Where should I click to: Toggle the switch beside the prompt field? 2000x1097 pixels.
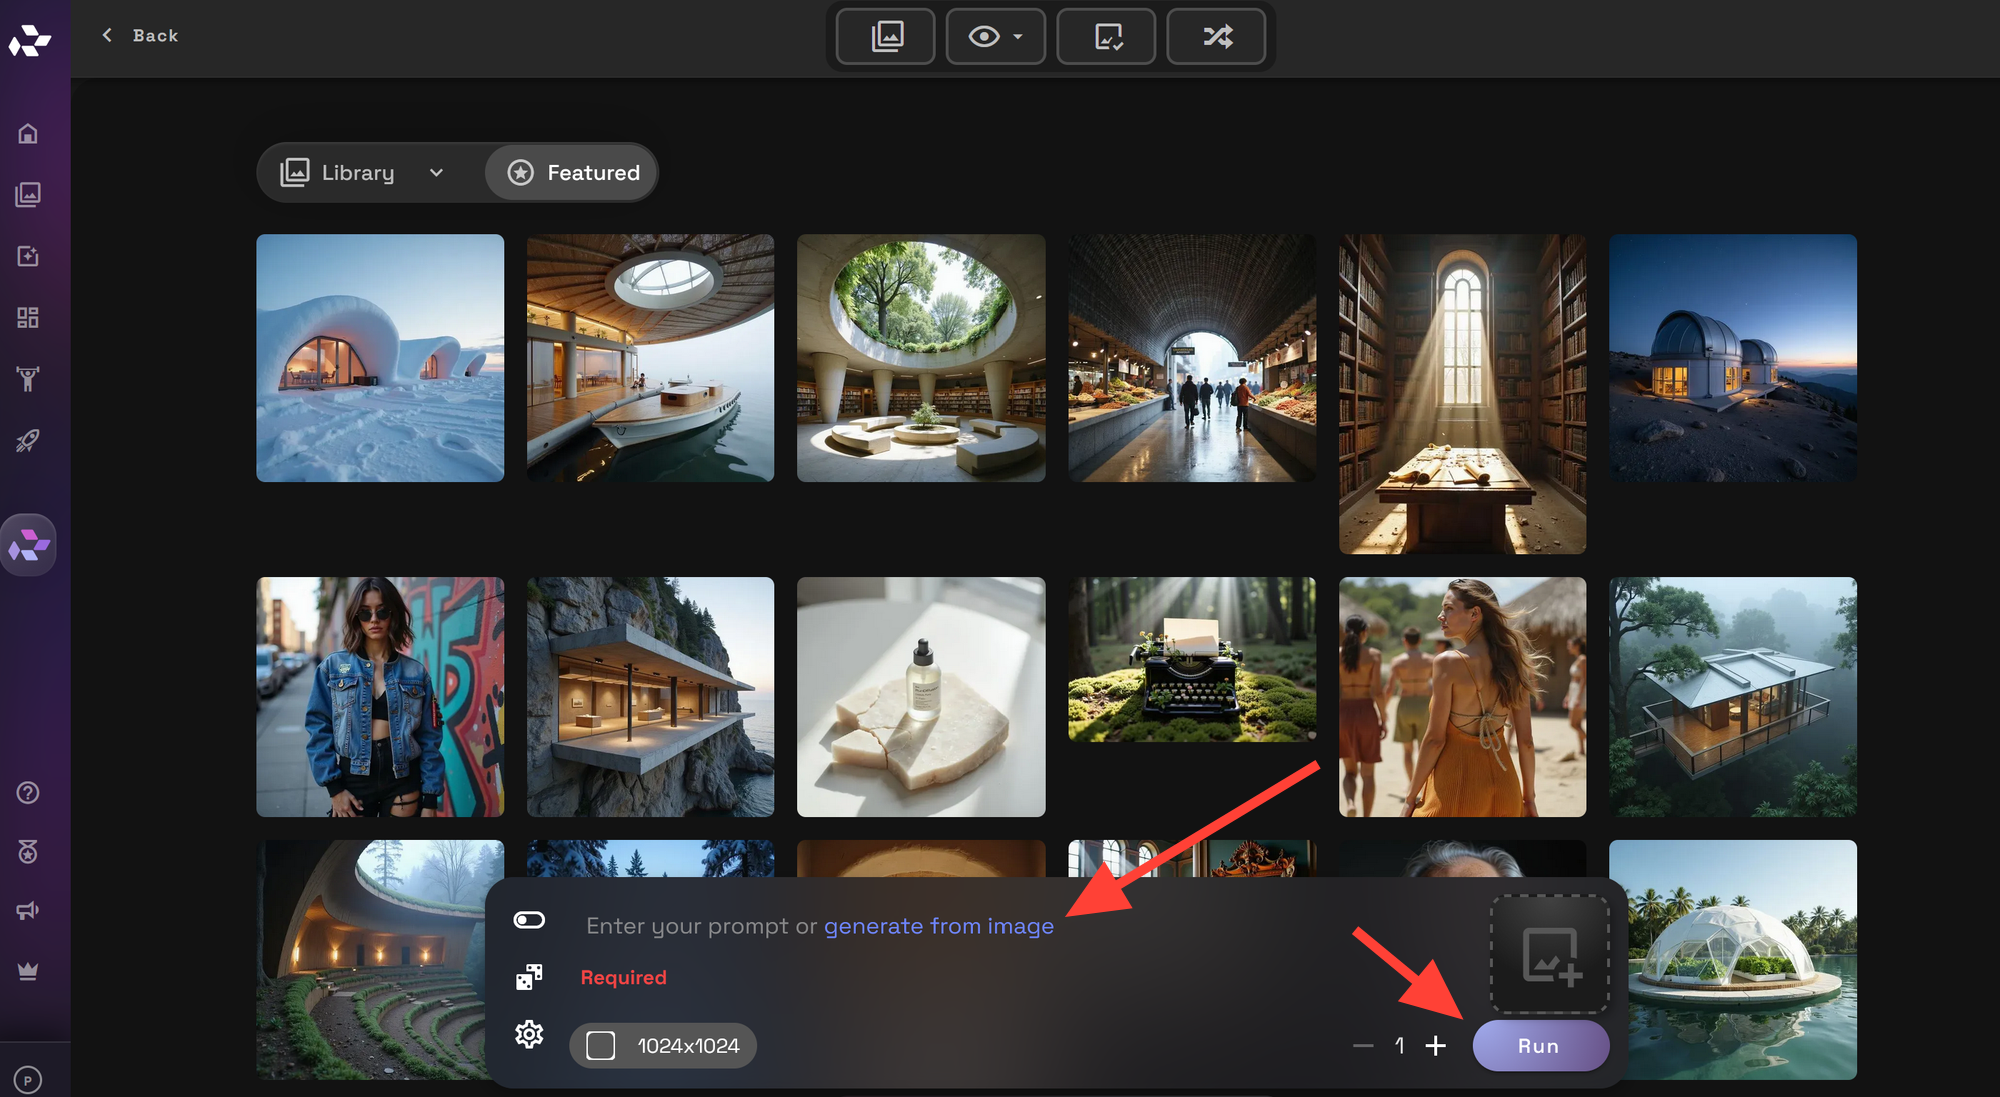529,920
